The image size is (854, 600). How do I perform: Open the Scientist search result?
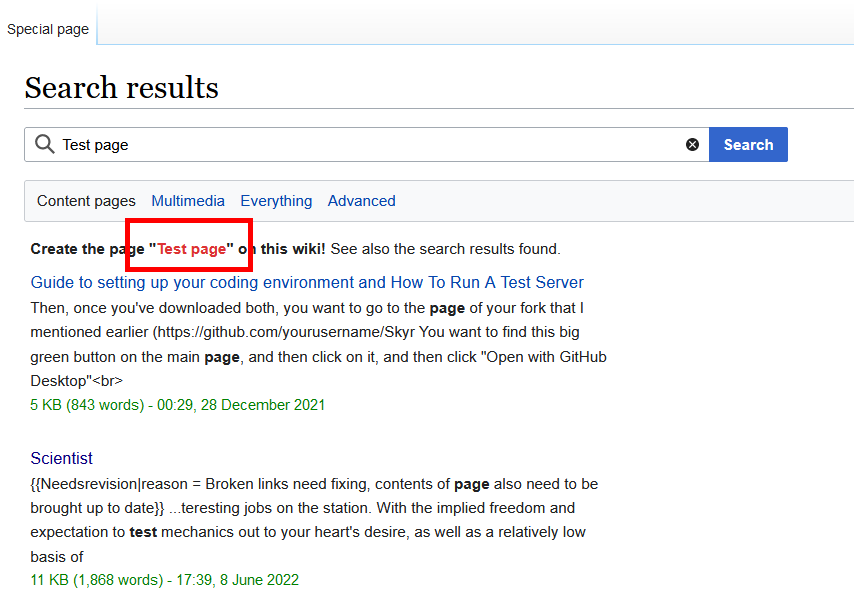click(x=61, y=458)
